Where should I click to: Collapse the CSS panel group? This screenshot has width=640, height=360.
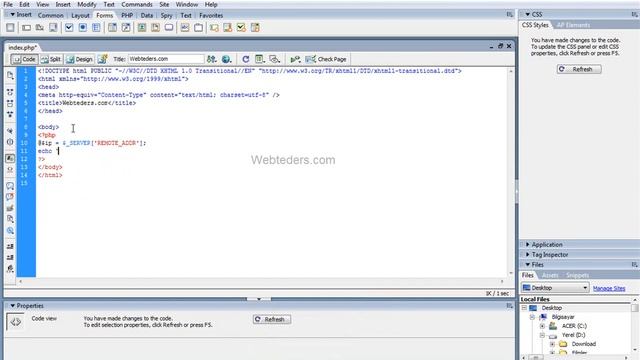click(527, 14)
